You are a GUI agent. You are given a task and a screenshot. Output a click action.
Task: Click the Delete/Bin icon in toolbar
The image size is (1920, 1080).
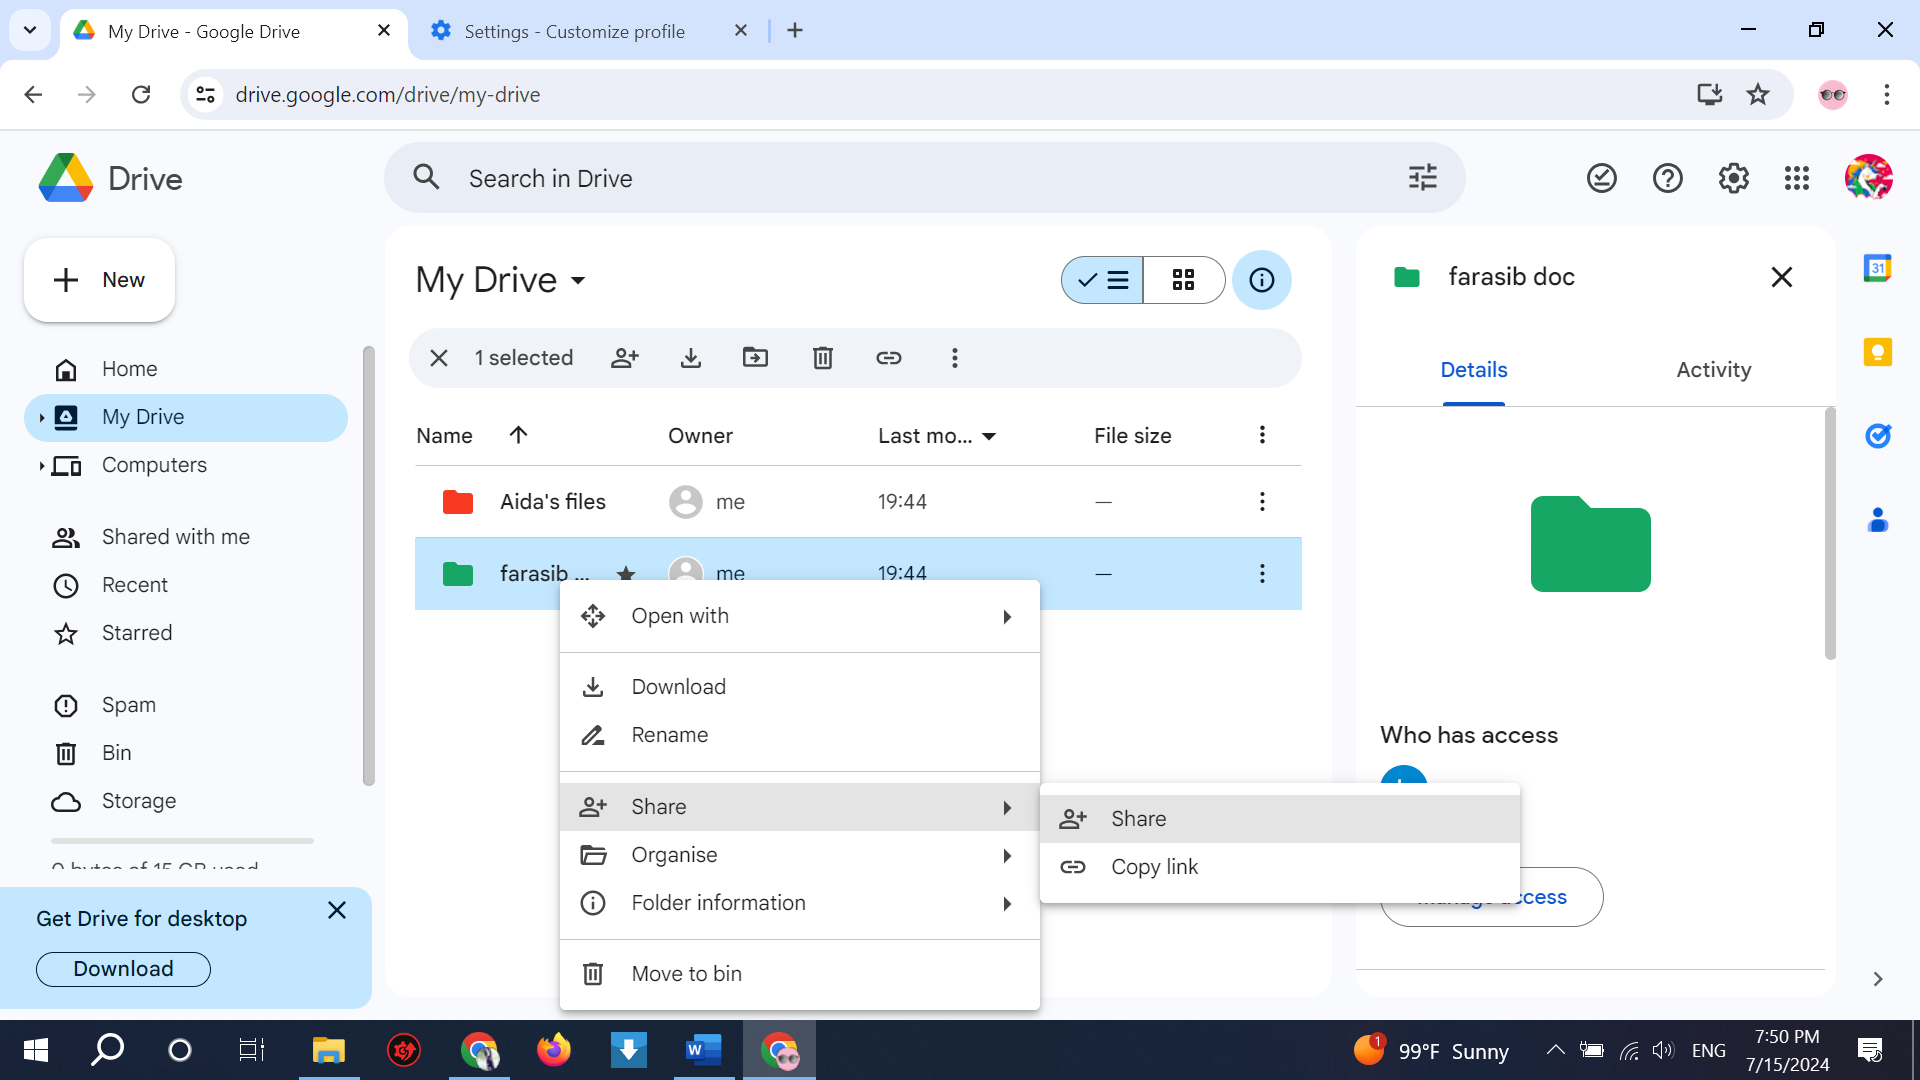[822, 357]
